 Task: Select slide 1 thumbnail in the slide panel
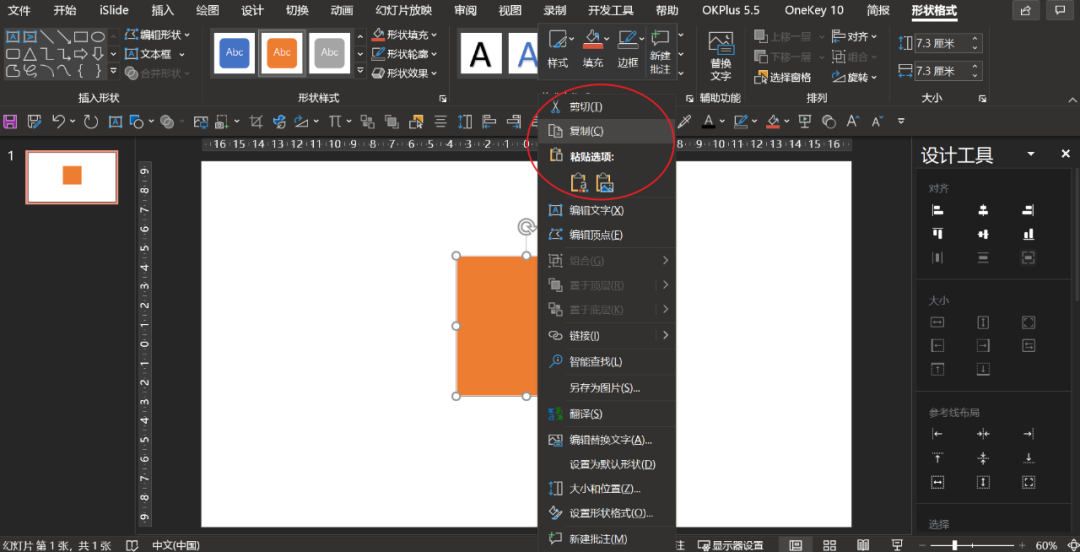tap(71, 177)
